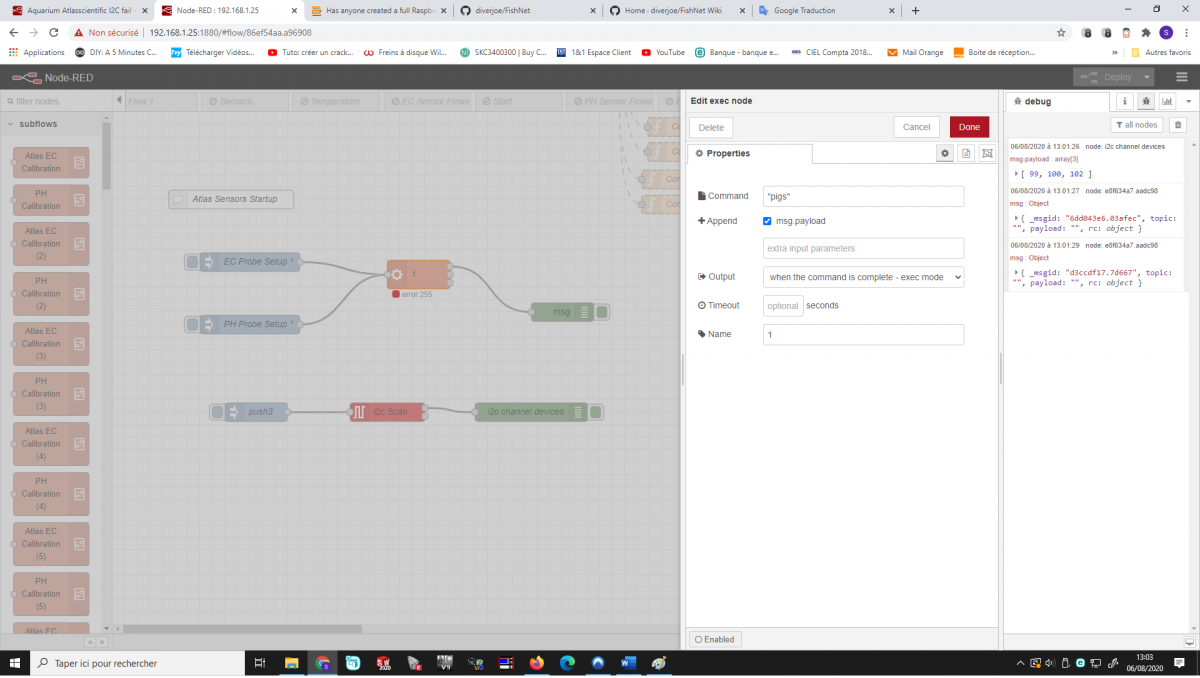Expand the Deploy options arrow
The width and height of the screenshot is (1200, 678).
click(1146, 77)
